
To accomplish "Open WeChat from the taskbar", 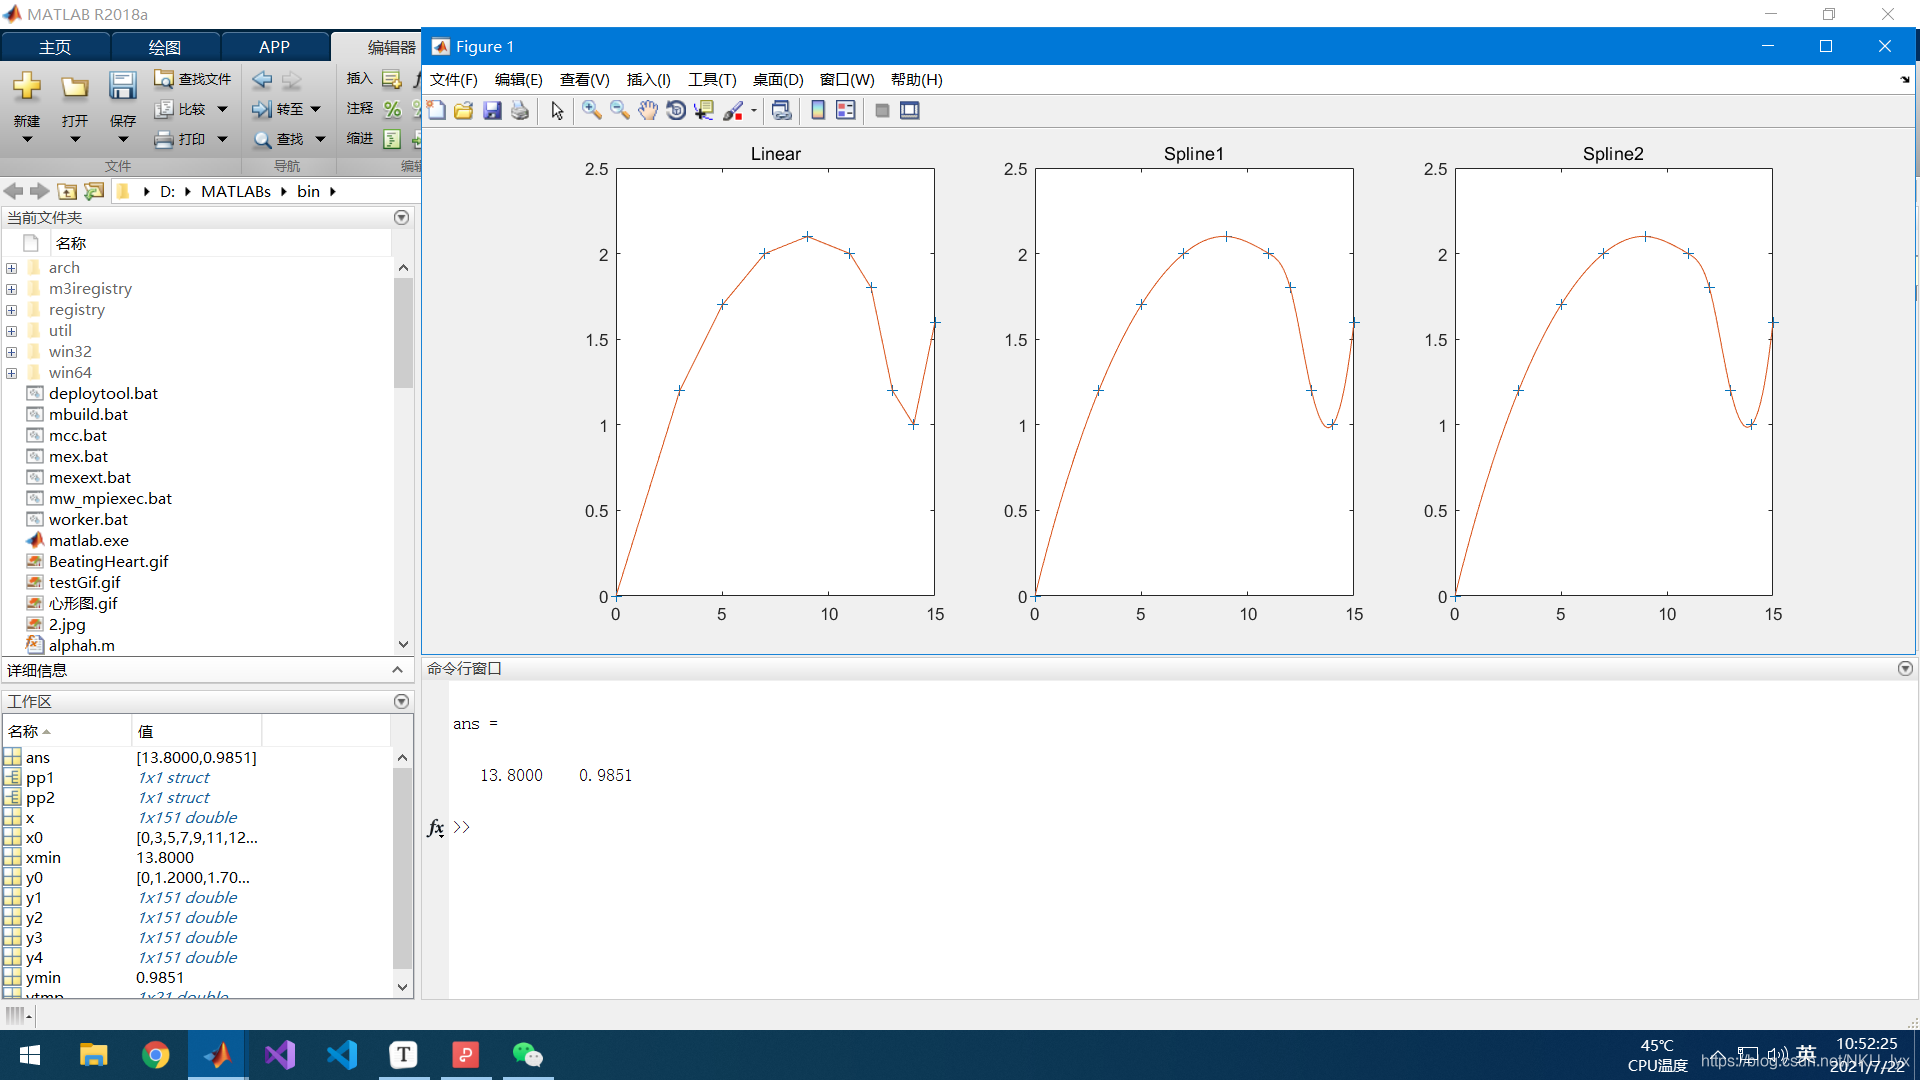I will point(527,1055).
